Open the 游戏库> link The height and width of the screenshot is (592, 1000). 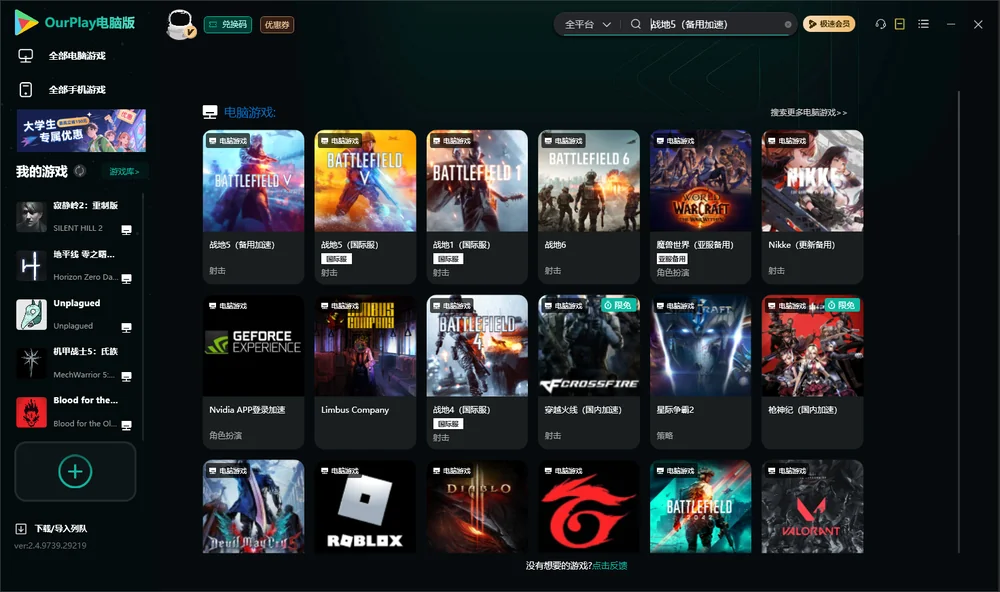124,171
